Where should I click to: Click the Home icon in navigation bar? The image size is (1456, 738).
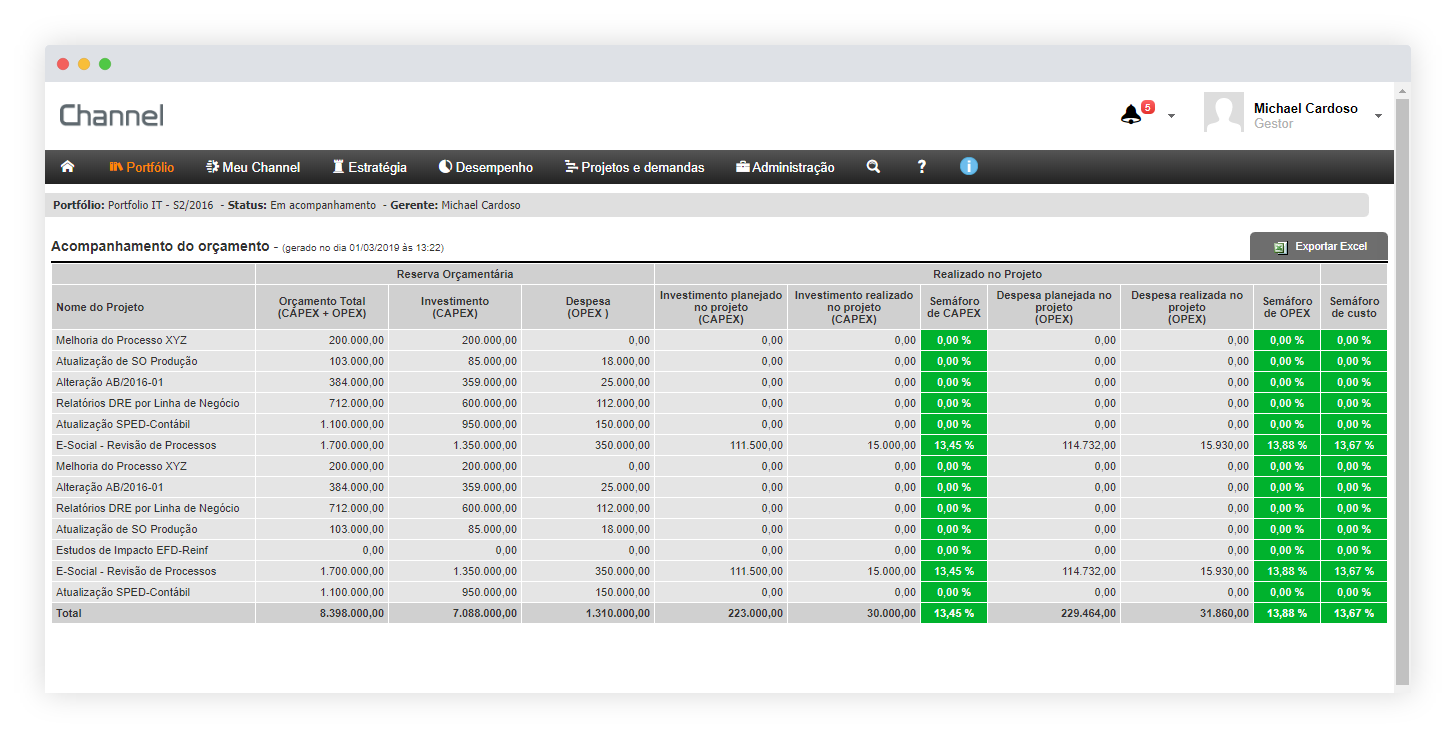coord(68,167)
